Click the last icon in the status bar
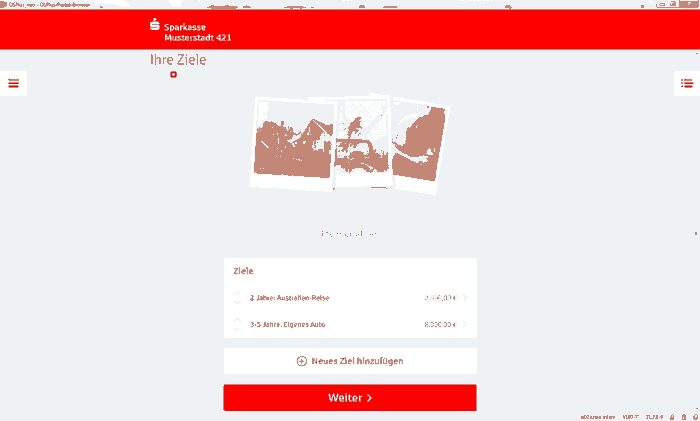 click(x=695, y=417)
